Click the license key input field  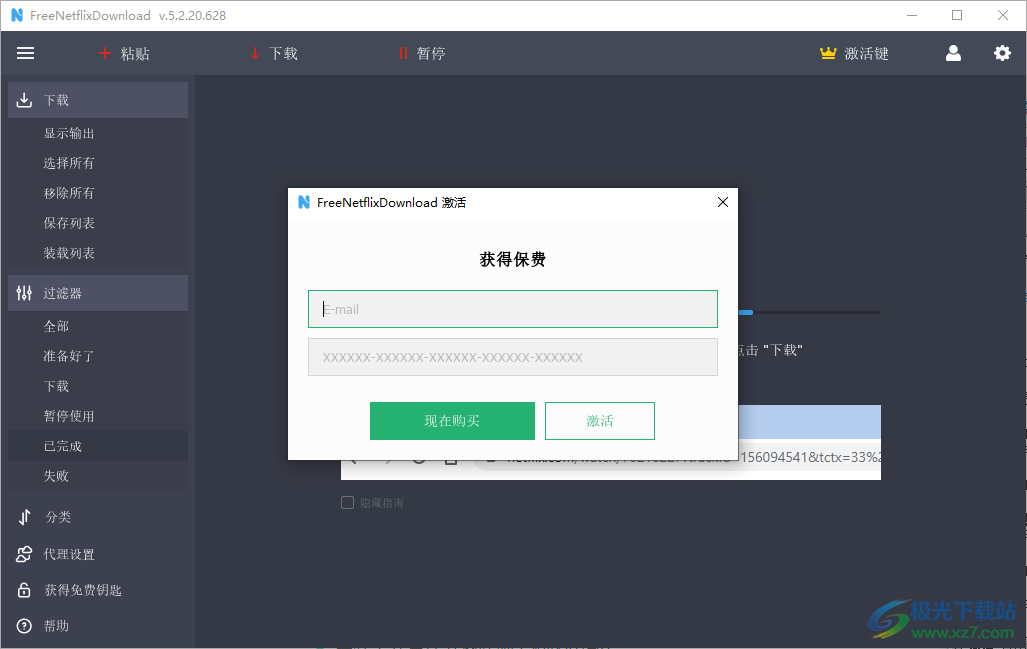point(513,357)
